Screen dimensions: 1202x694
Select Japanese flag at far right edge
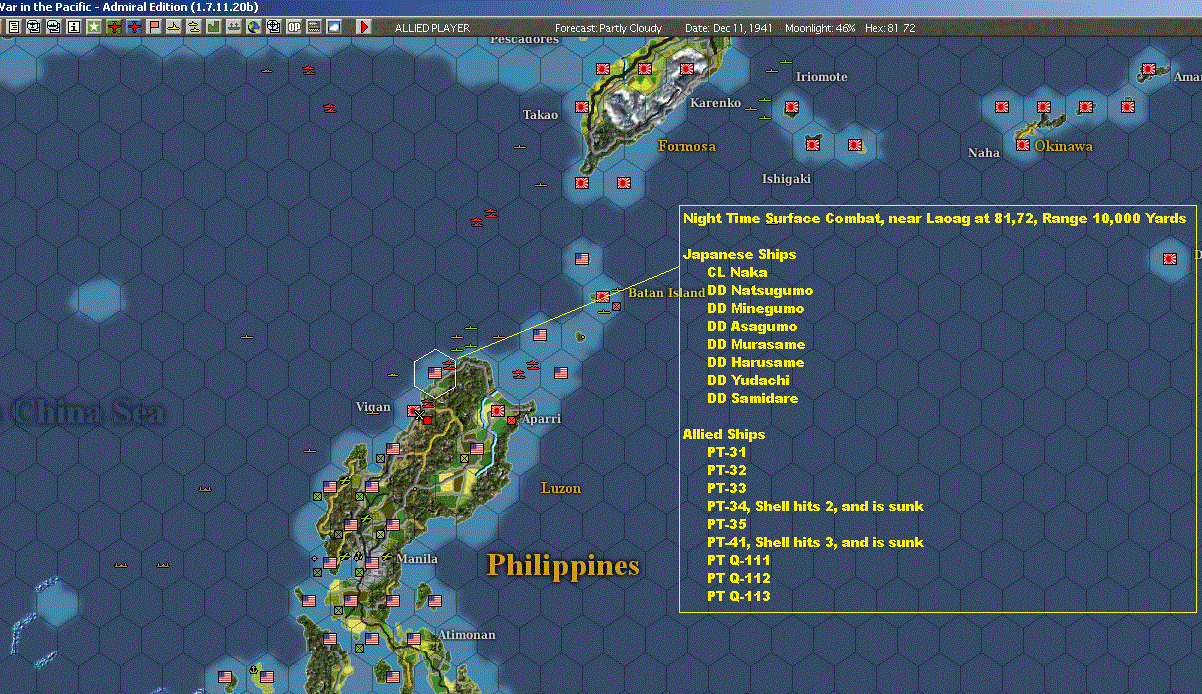pyautogui.click(x=1170, y=259)
